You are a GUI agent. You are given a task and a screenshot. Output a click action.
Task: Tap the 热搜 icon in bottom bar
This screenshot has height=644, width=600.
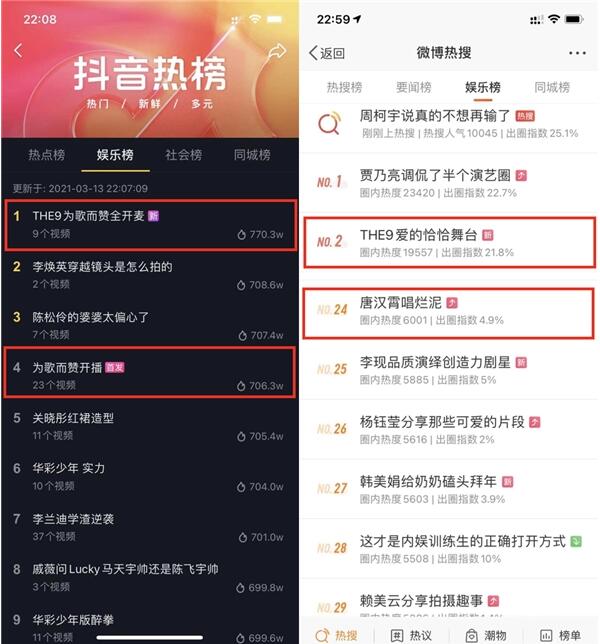323,635
